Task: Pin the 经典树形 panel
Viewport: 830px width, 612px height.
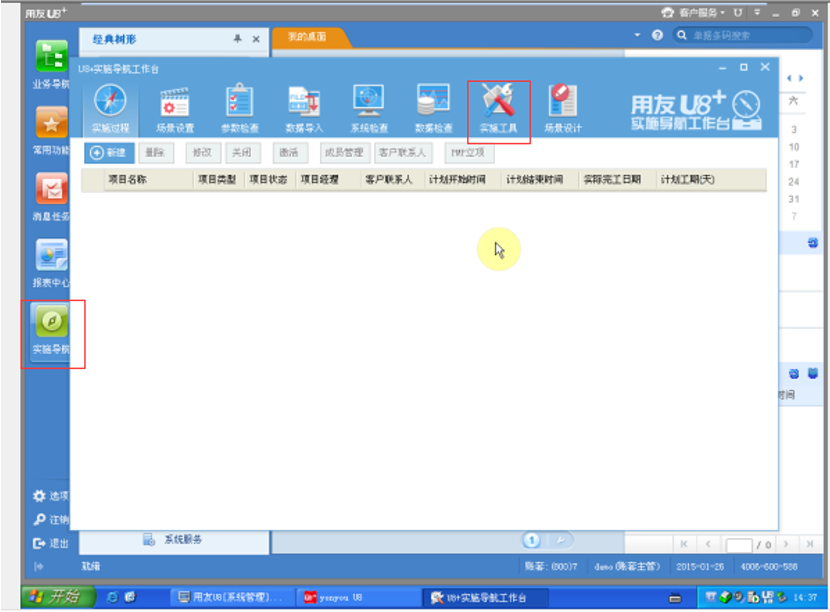Action: click(x=238, y=39)
